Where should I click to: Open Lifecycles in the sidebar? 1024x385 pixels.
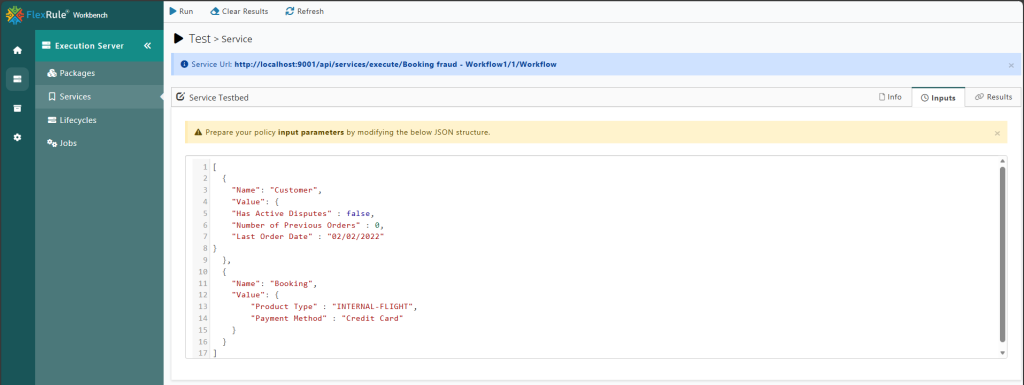[x=99, y=120]
